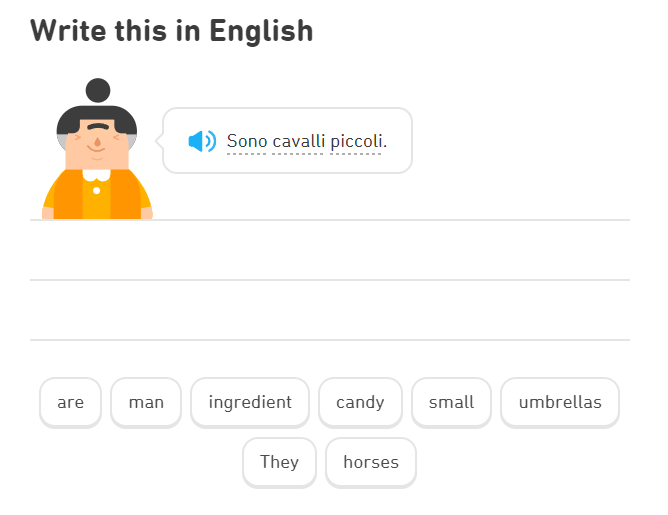Tap the 'small' word tile
This screenshot has width=668, height=515.
(x=452, y=402)
